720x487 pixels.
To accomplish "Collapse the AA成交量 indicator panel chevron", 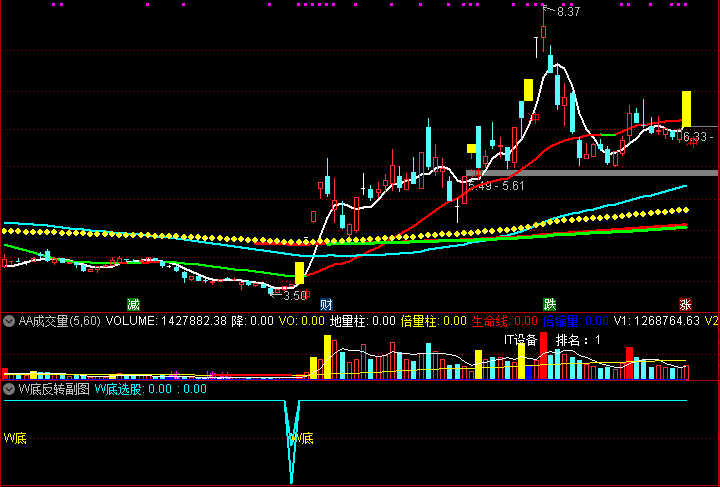I will tap(9, 321).
